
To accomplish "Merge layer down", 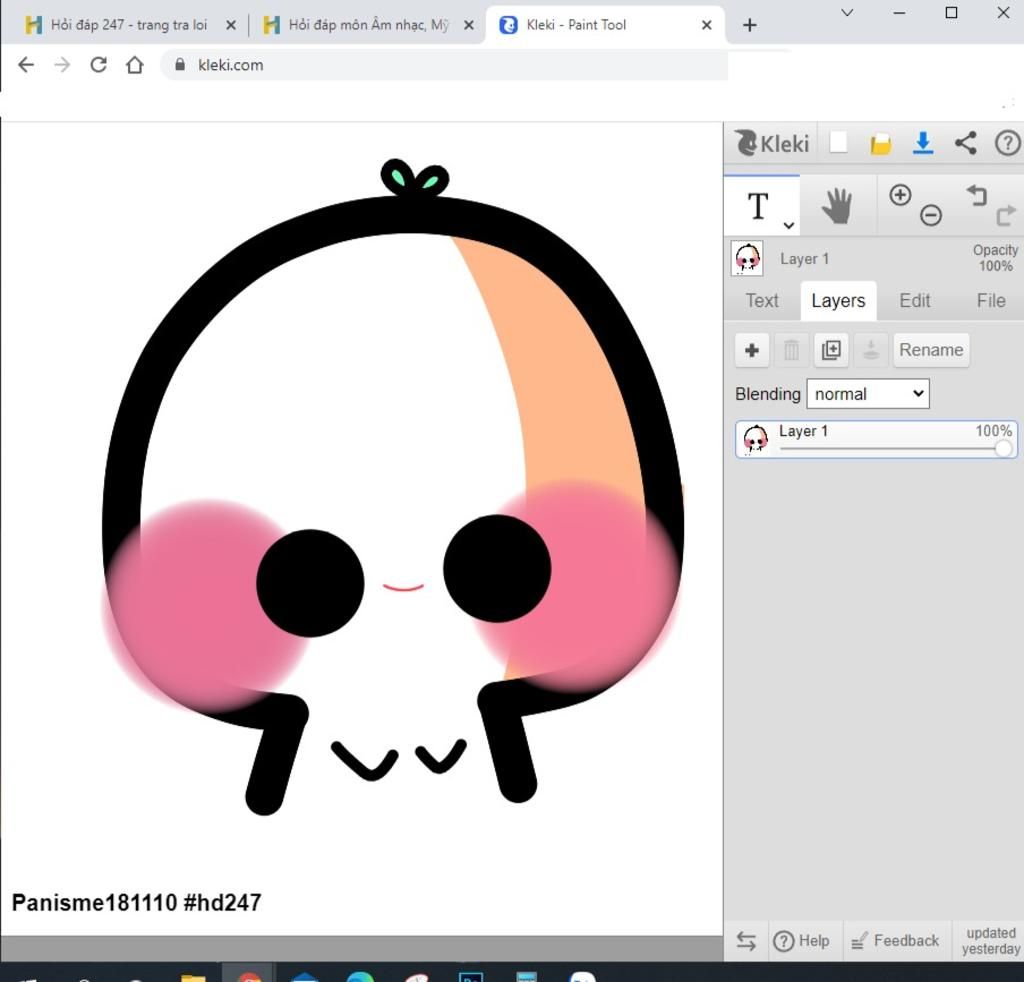I will tap(871, 350).
